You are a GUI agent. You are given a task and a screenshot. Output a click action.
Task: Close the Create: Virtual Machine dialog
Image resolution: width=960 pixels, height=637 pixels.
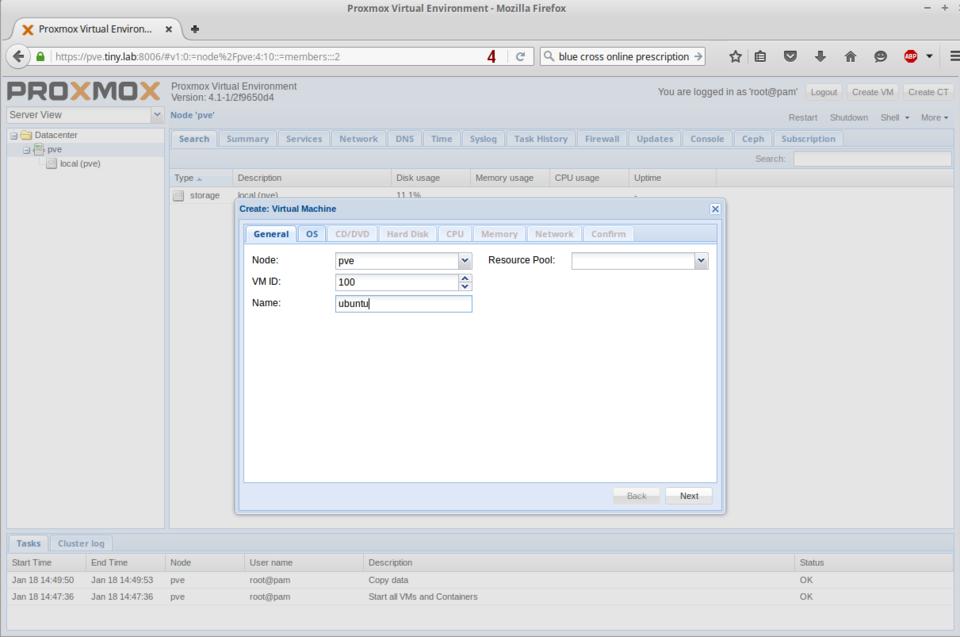[715, 209]
